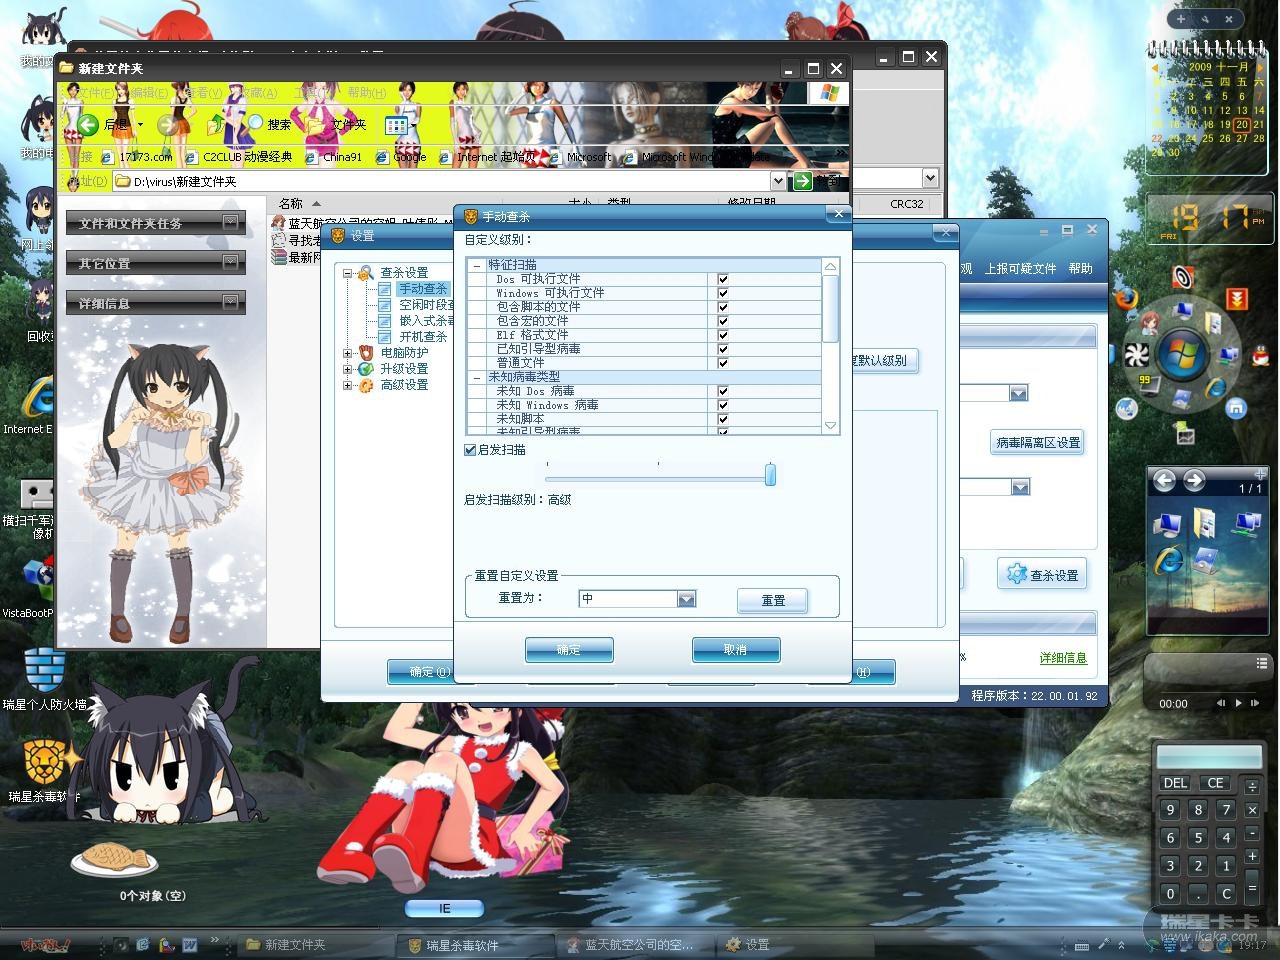This screenshot has width=1280, height=960.
Task: Select 开机查杀 in the settings tree
Action: [423, 337]
